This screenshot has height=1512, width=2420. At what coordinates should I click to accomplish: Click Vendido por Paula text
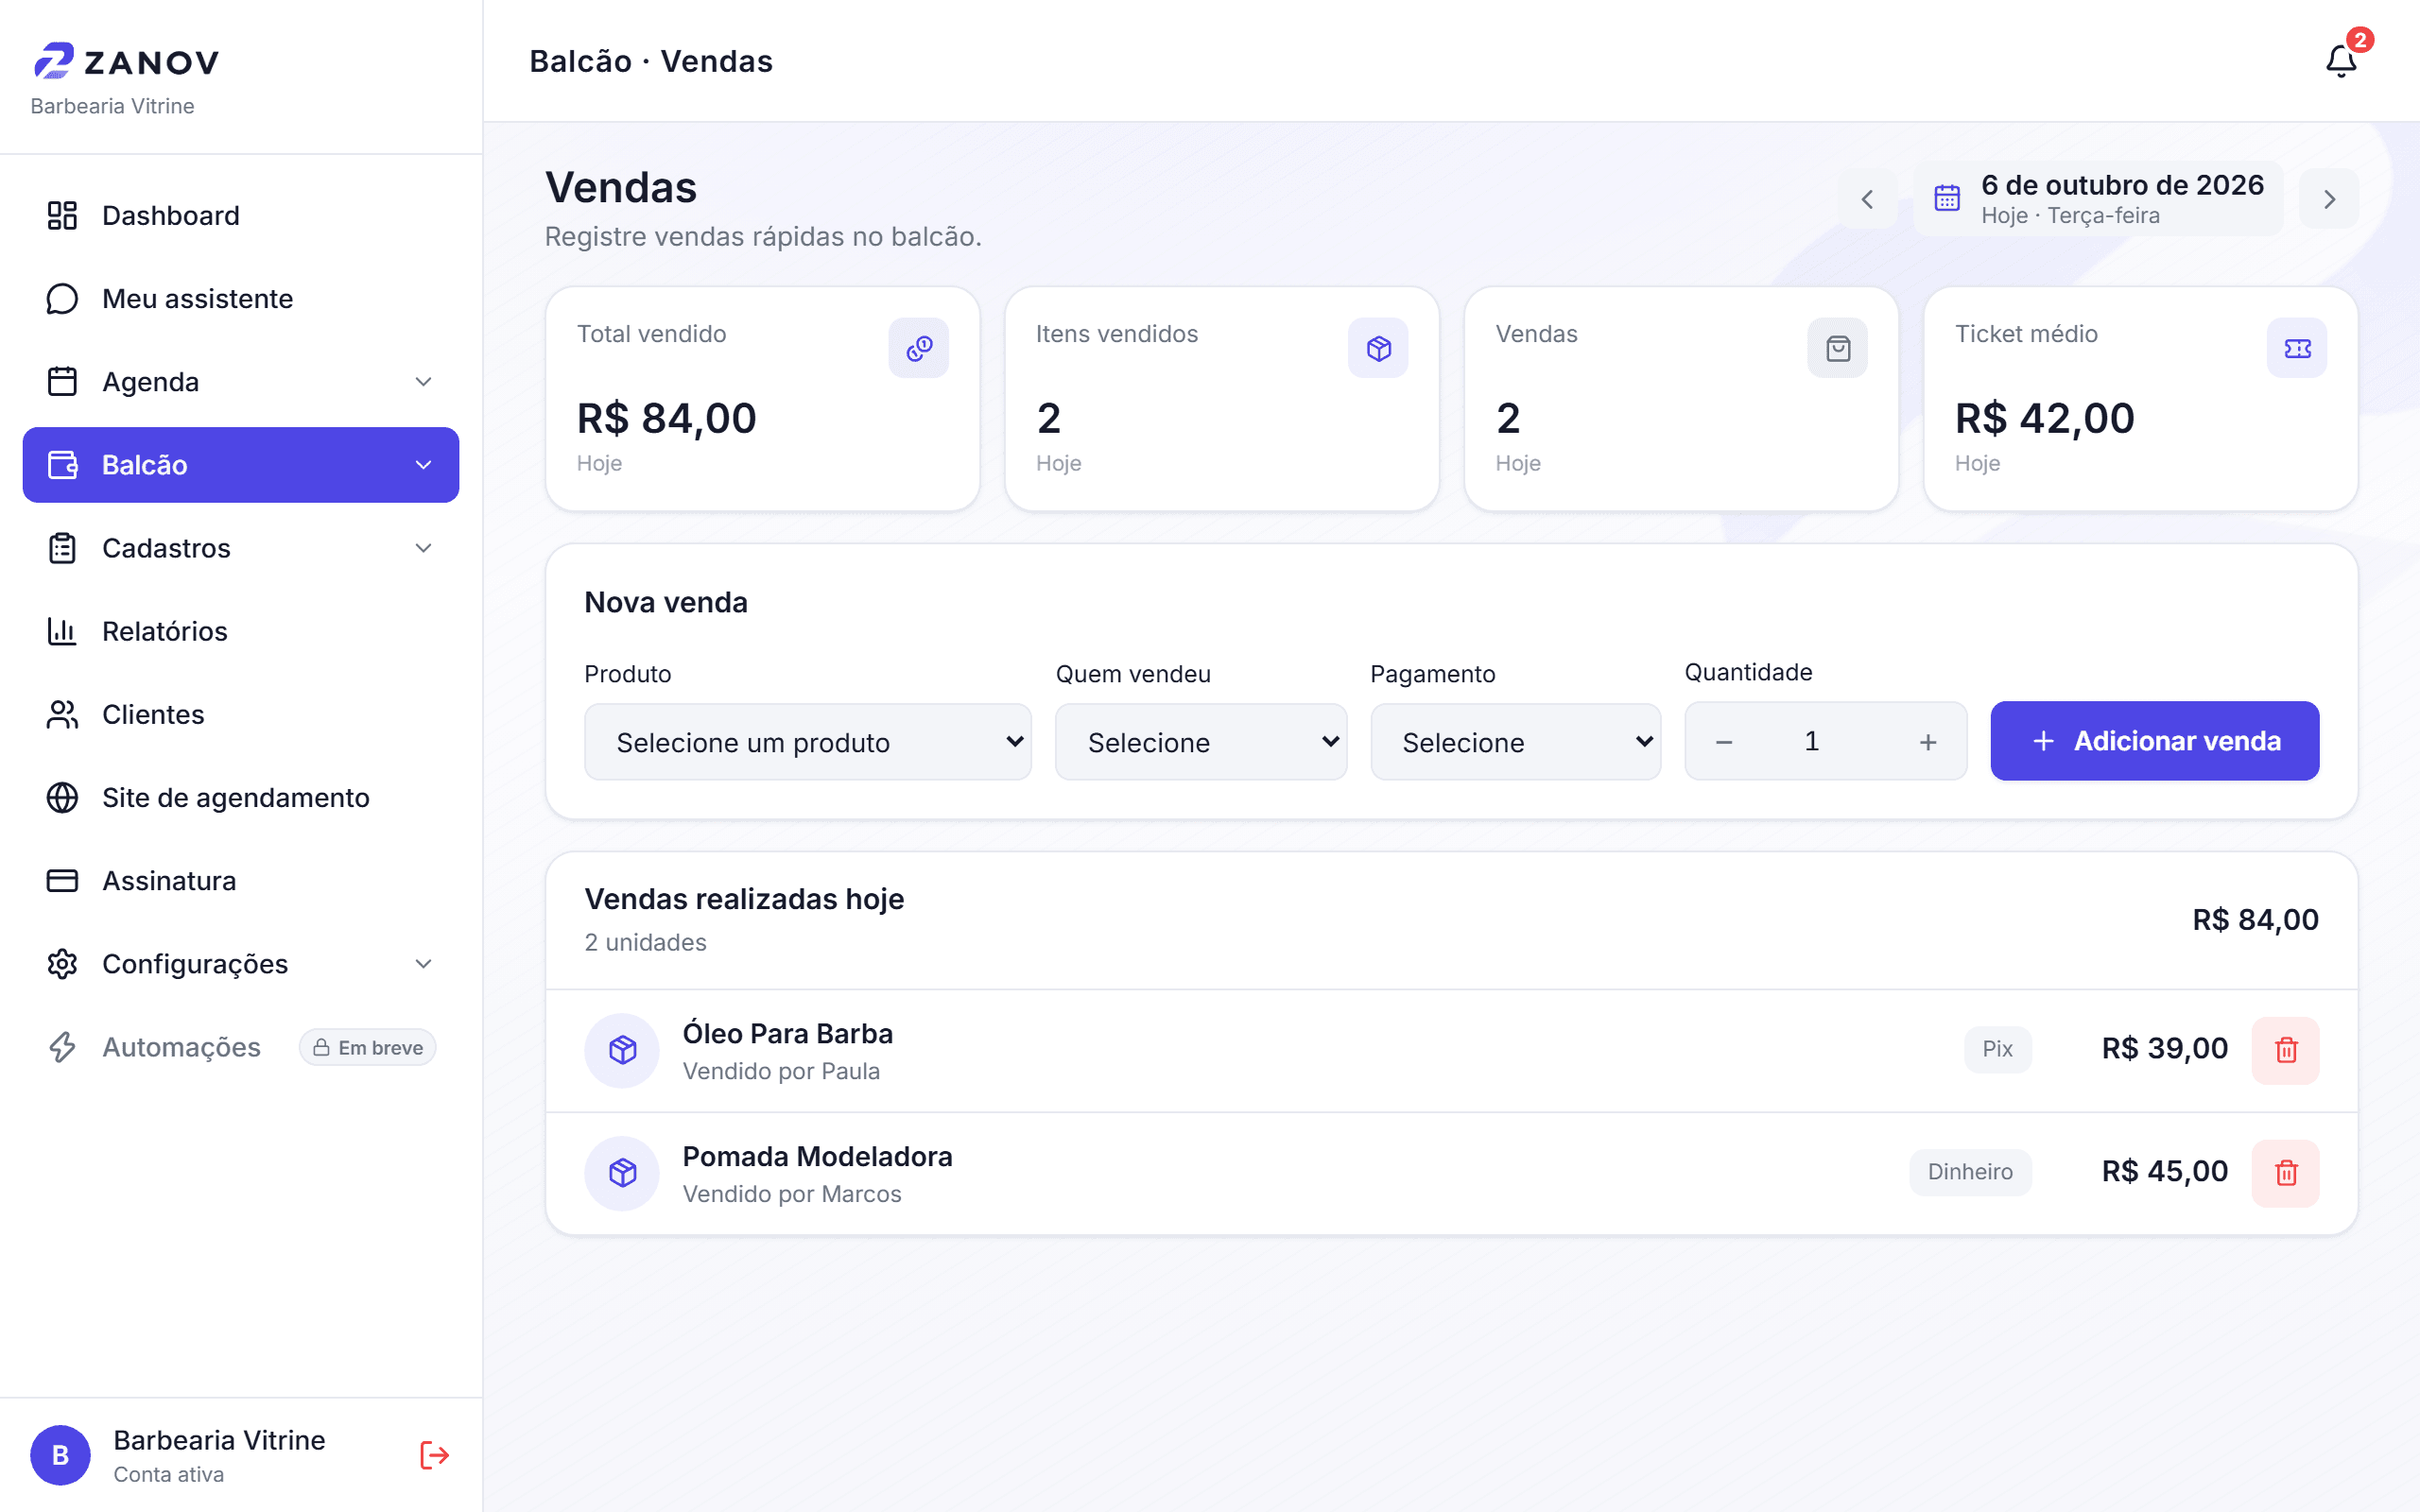[x=781, y=1071]
